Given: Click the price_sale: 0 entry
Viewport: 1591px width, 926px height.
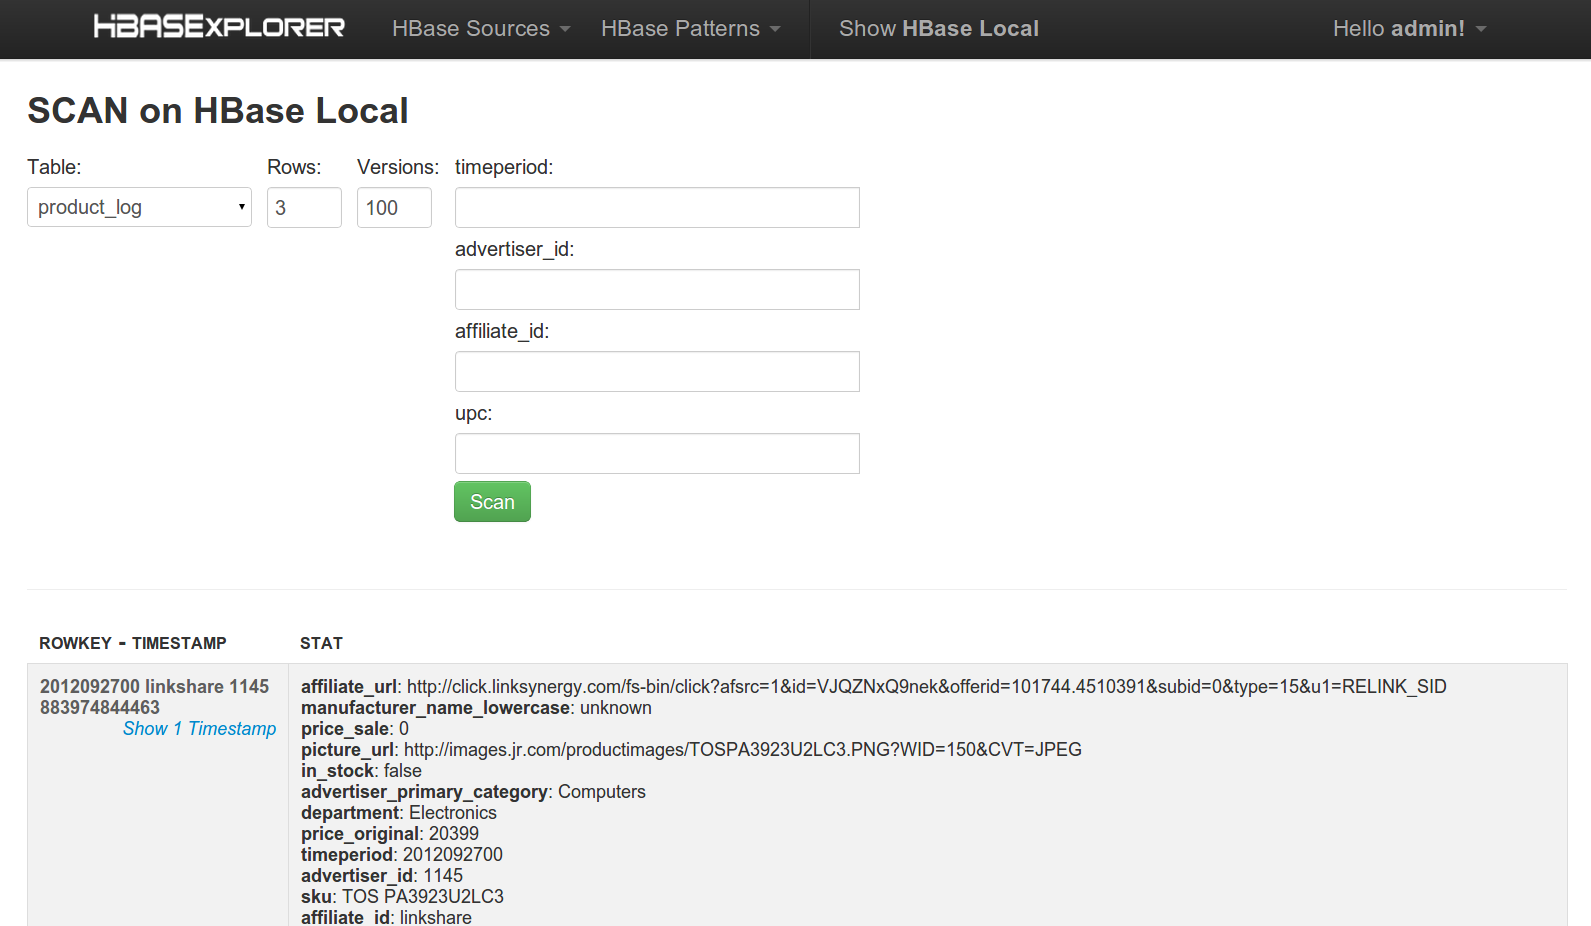Looking at the screenshot, I should point(355,729).
